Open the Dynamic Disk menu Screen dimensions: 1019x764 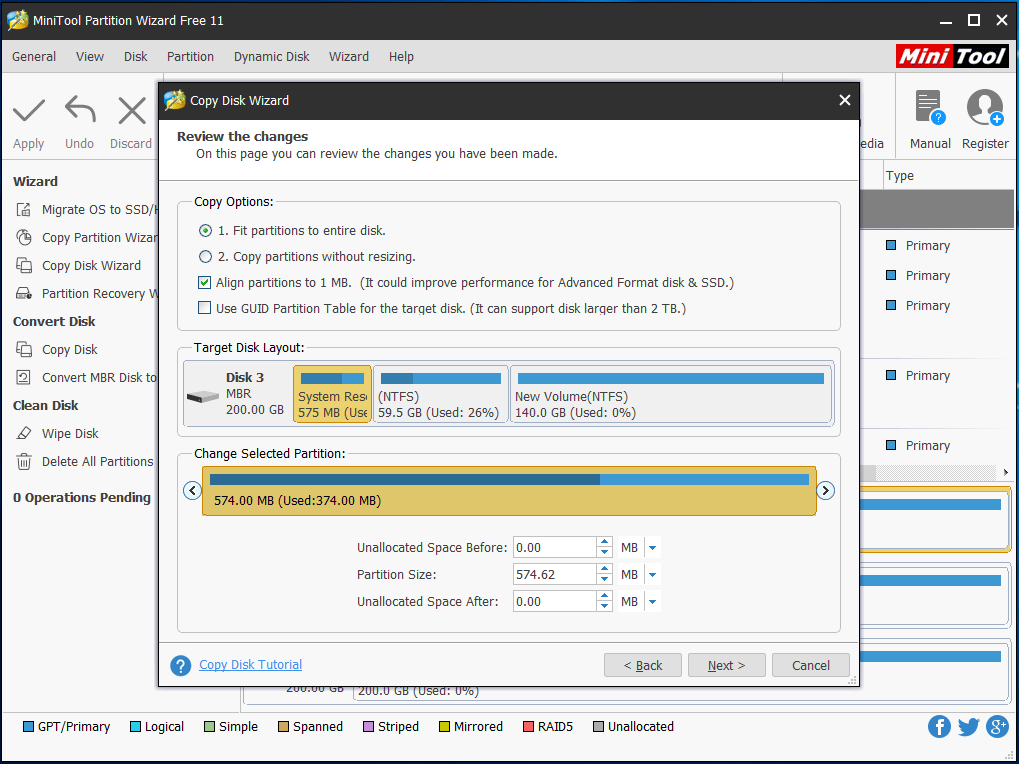pyautogui.click(x=271, y=57)
